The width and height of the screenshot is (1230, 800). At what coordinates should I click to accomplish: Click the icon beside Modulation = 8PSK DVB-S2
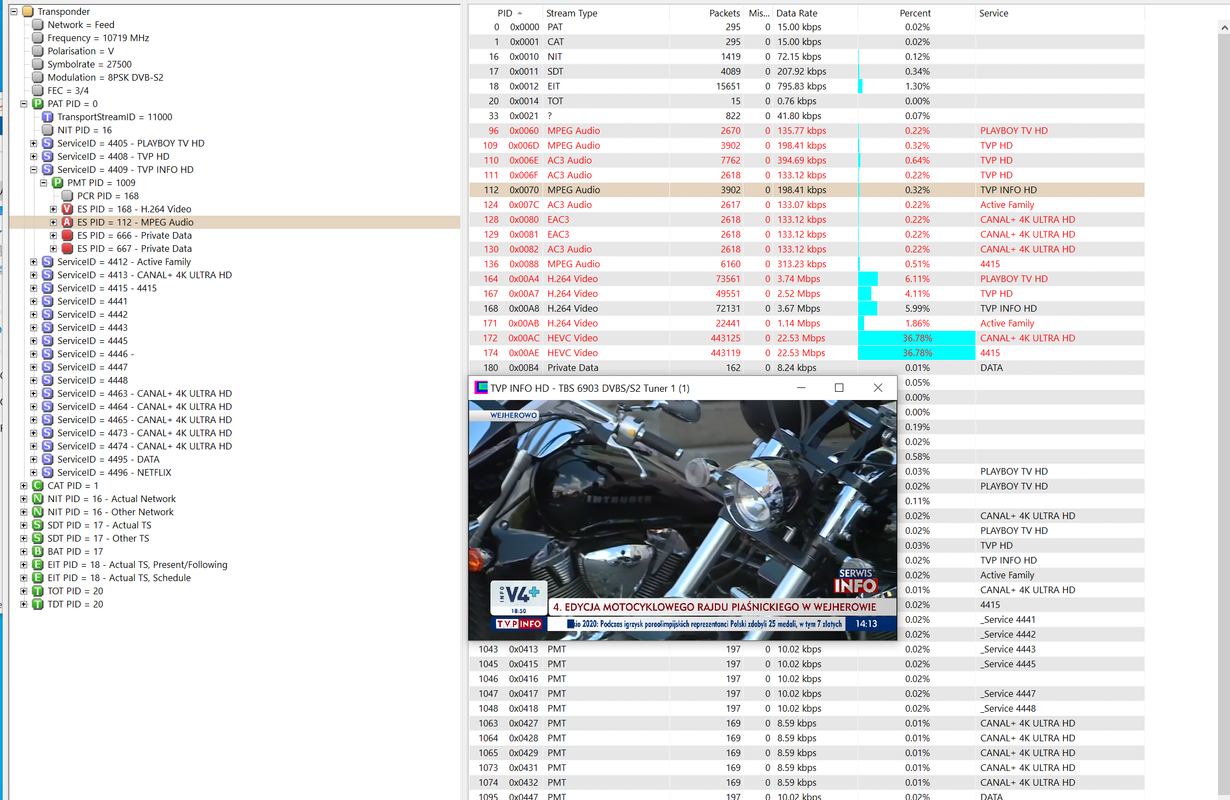(x=37, y=77)
